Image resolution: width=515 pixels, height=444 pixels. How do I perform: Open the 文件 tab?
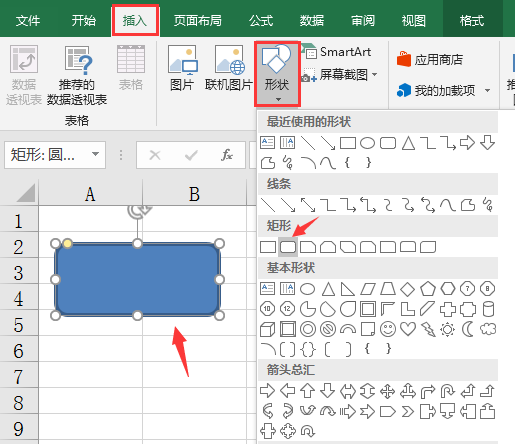[28, 21]
